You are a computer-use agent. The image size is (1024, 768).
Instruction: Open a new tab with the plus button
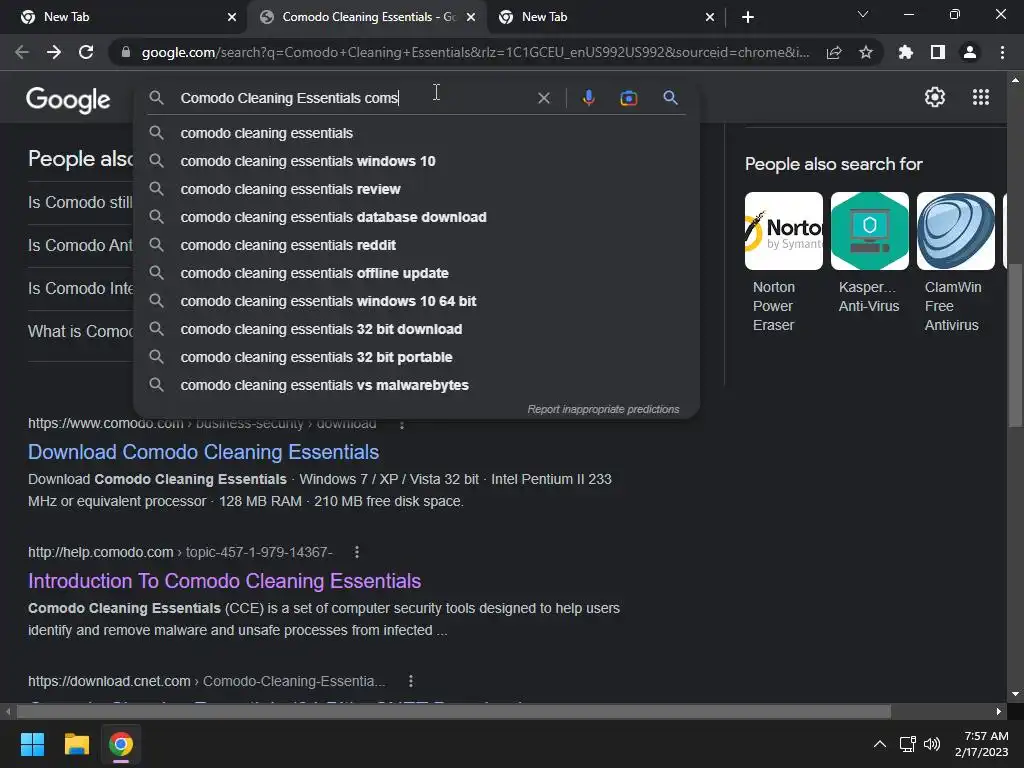(748, 17)
